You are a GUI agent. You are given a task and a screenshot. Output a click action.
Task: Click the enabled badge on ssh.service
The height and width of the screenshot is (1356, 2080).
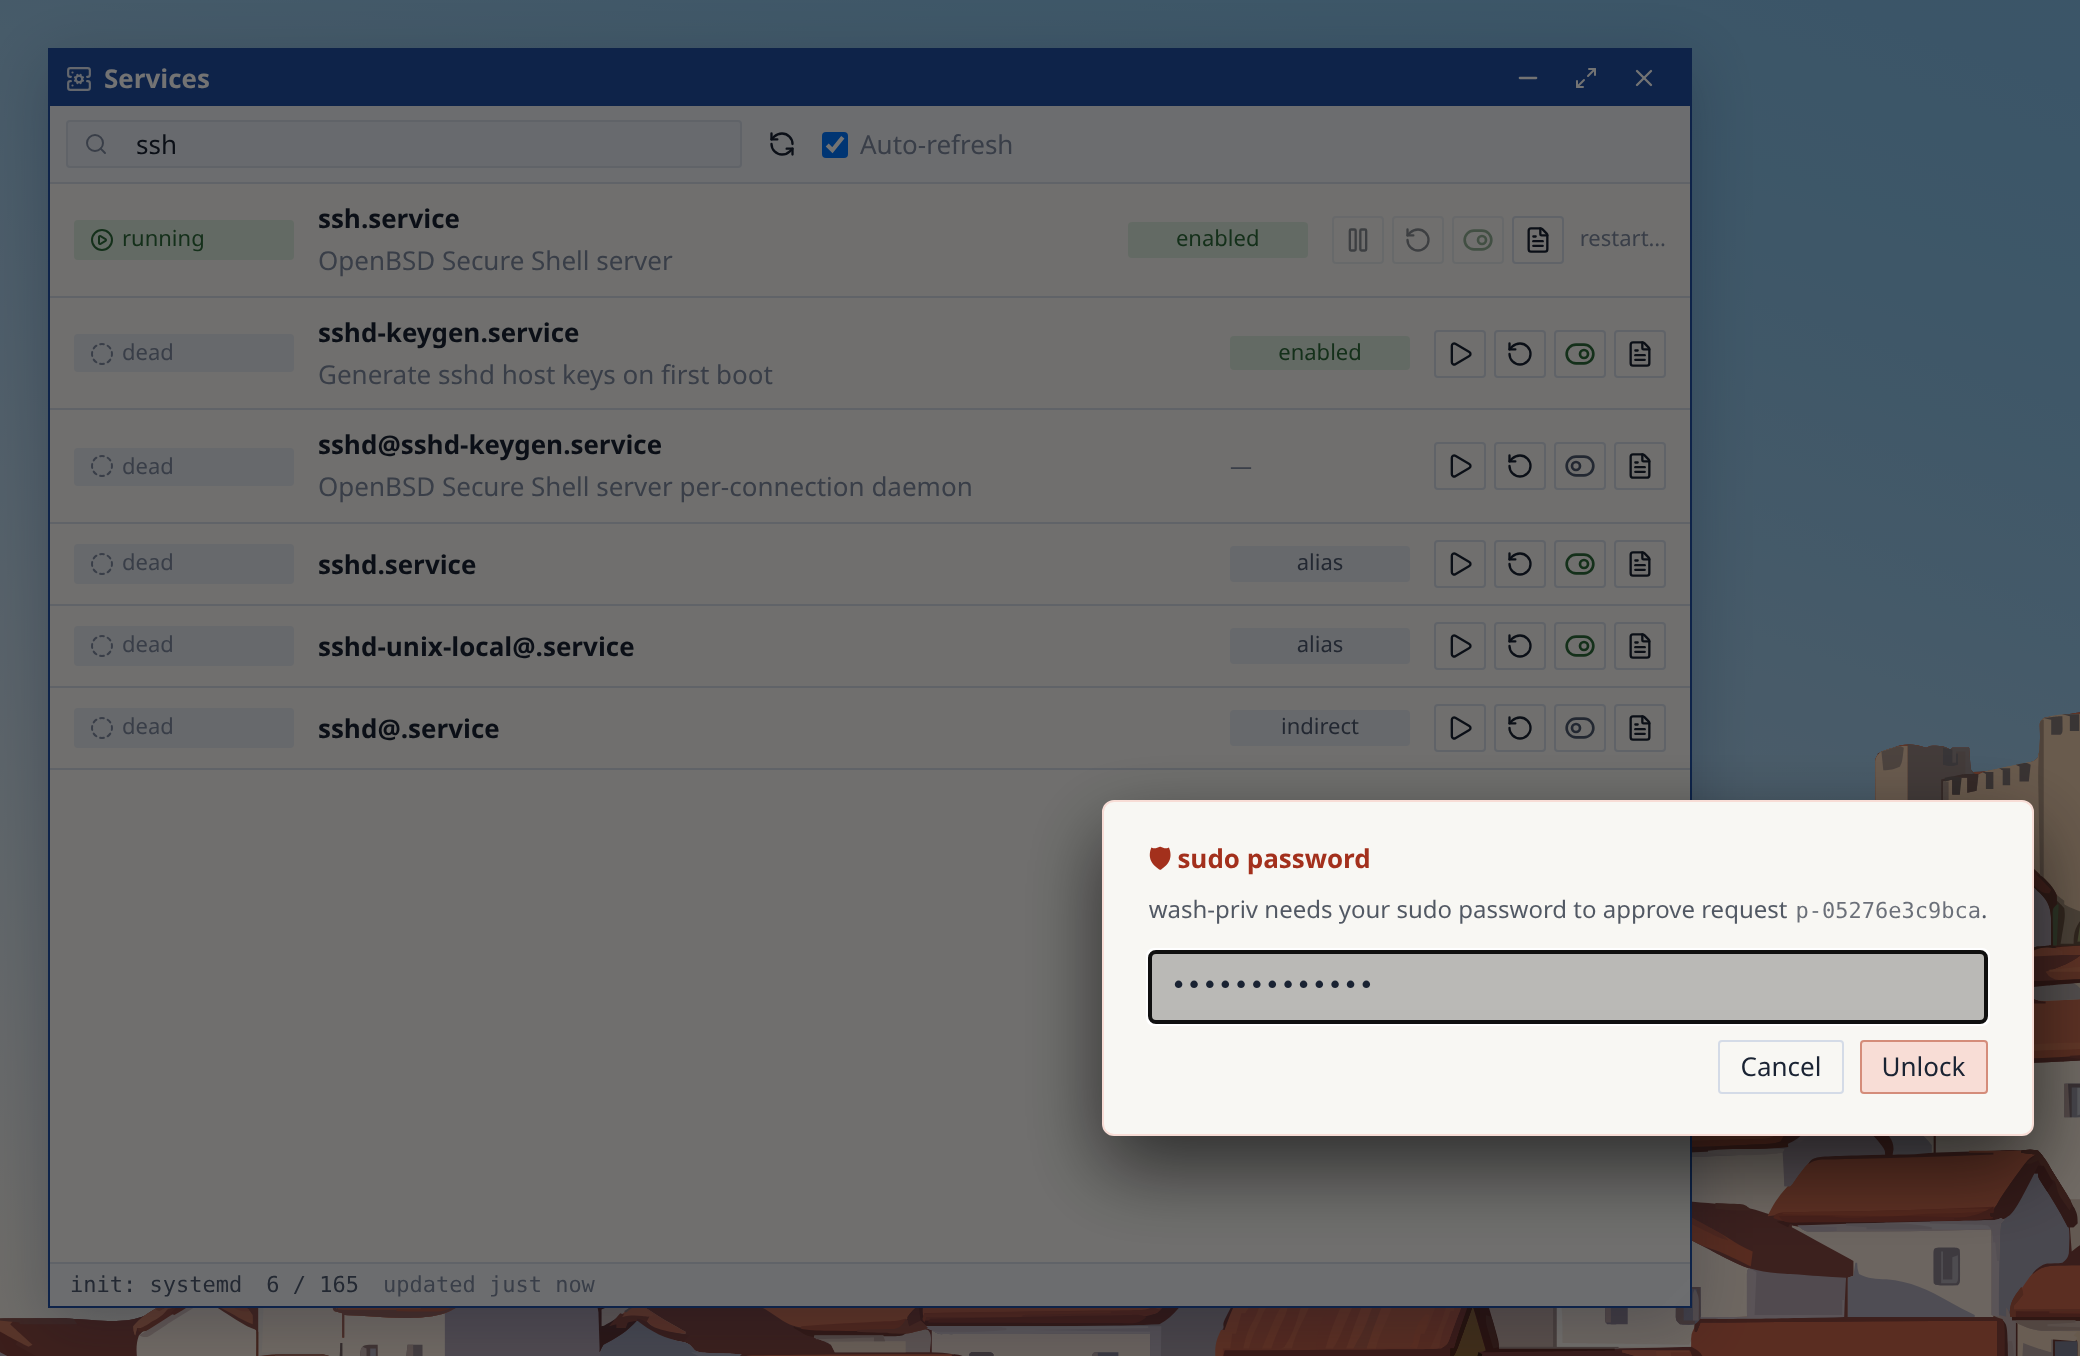(x=1217, y=239)
